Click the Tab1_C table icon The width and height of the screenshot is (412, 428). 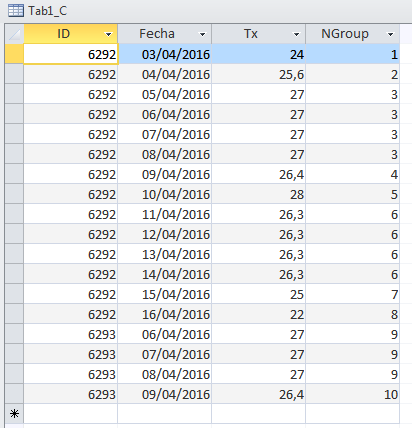[x=16, y=11]
